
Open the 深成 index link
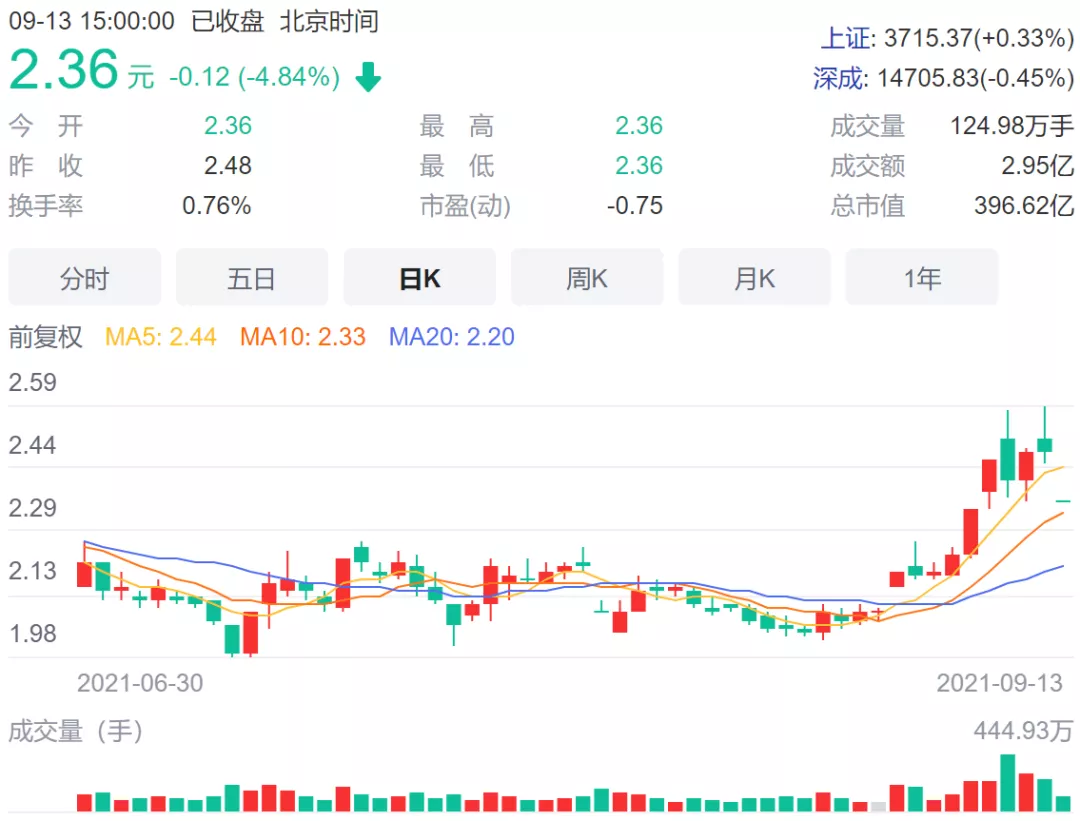coord(838,79)
